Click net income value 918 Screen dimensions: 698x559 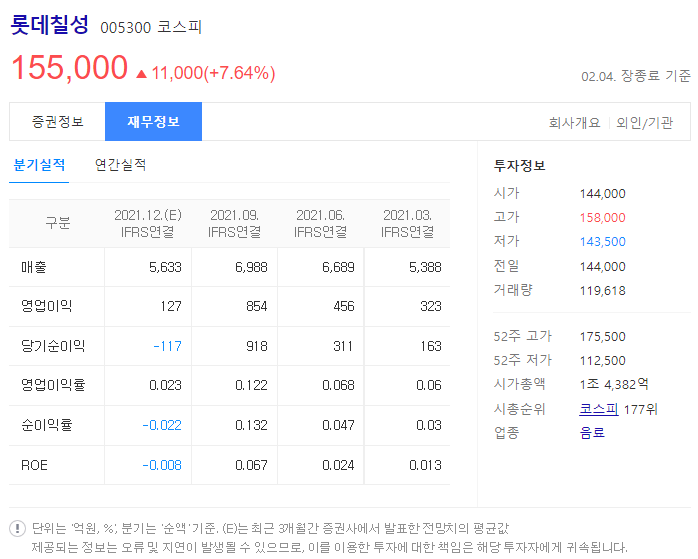coord(257,346)
